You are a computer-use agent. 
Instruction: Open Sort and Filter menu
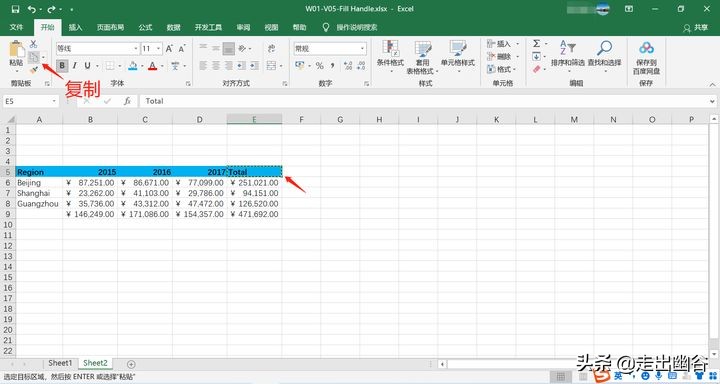point(568,56)
